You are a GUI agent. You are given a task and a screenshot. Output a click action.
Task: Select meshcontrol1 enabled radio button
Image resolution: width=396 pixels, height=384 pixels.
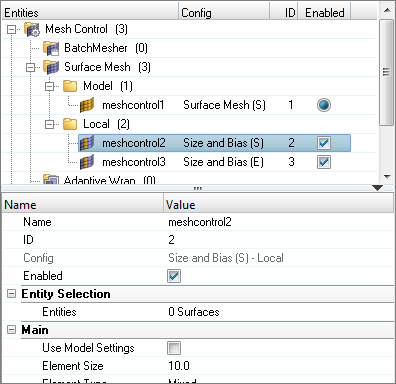(x=324, y=105)
